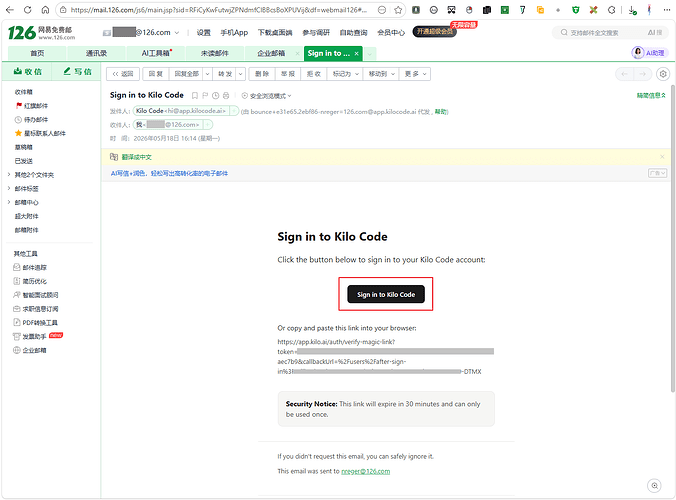This screenshot has height=500, width=676.
Task: Set a to-do reminder with clock icon
Action: (216, 96)
